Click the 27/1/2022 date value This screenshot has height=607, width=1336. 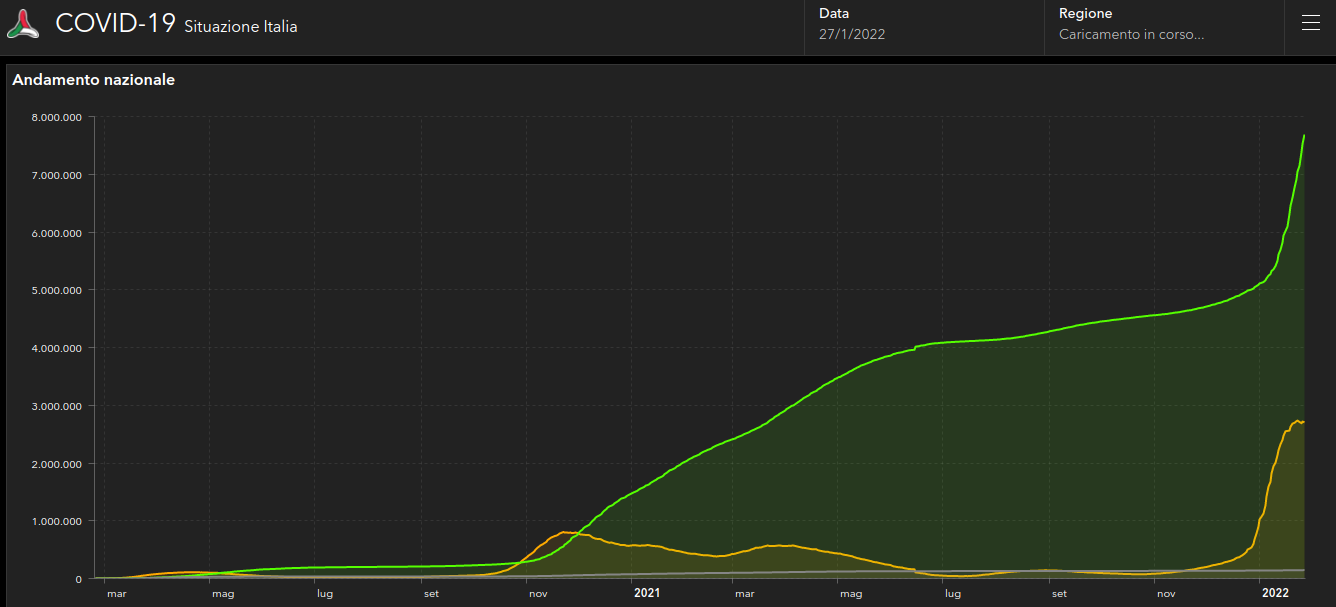(852, 34)
